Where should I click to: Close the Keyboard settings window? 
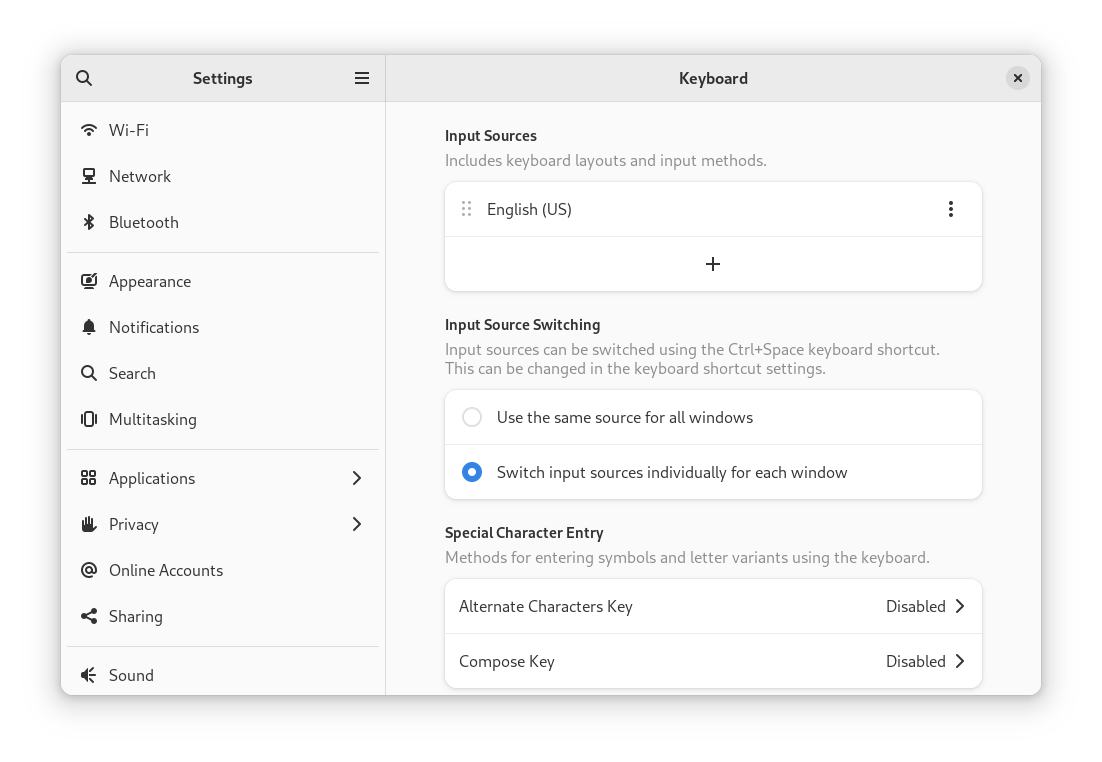(x=1018, y=78)
